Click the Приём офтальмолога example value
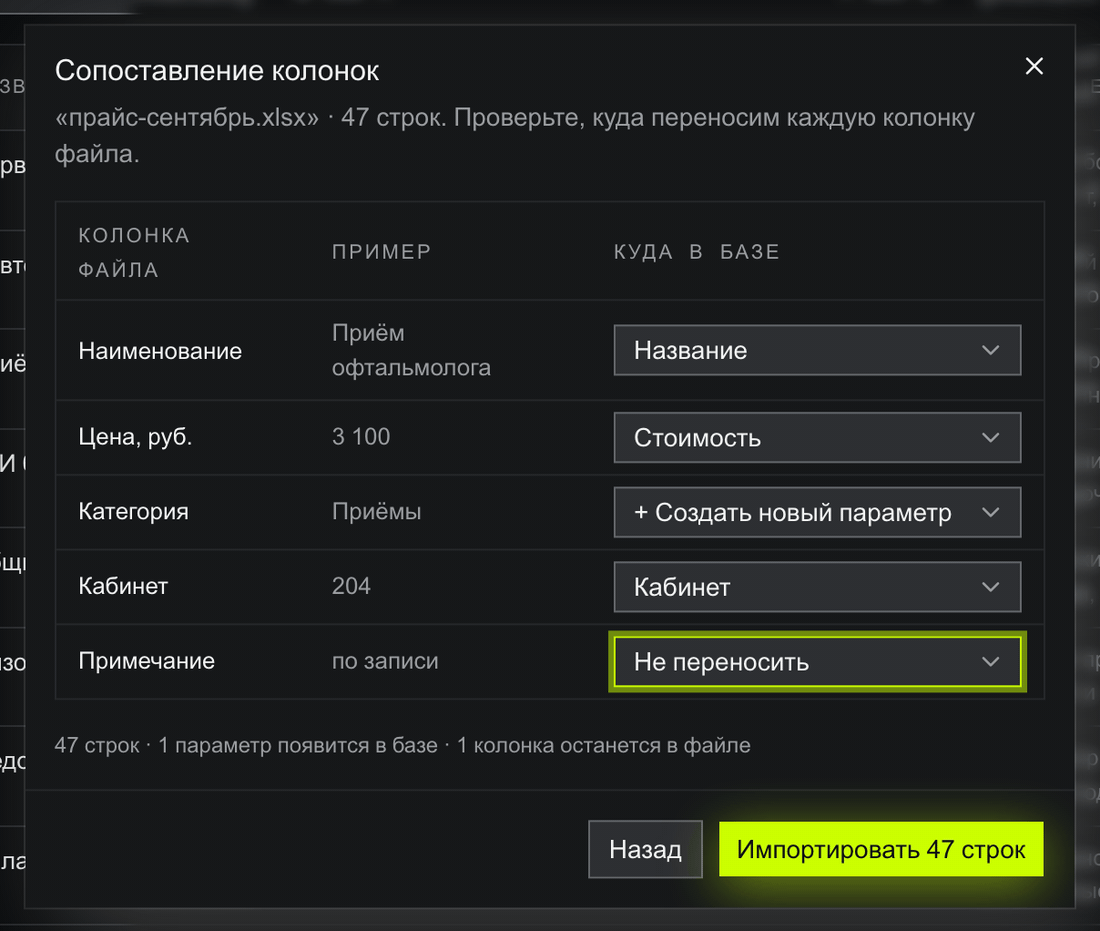1100x931 pixels. tap(411, 350)
